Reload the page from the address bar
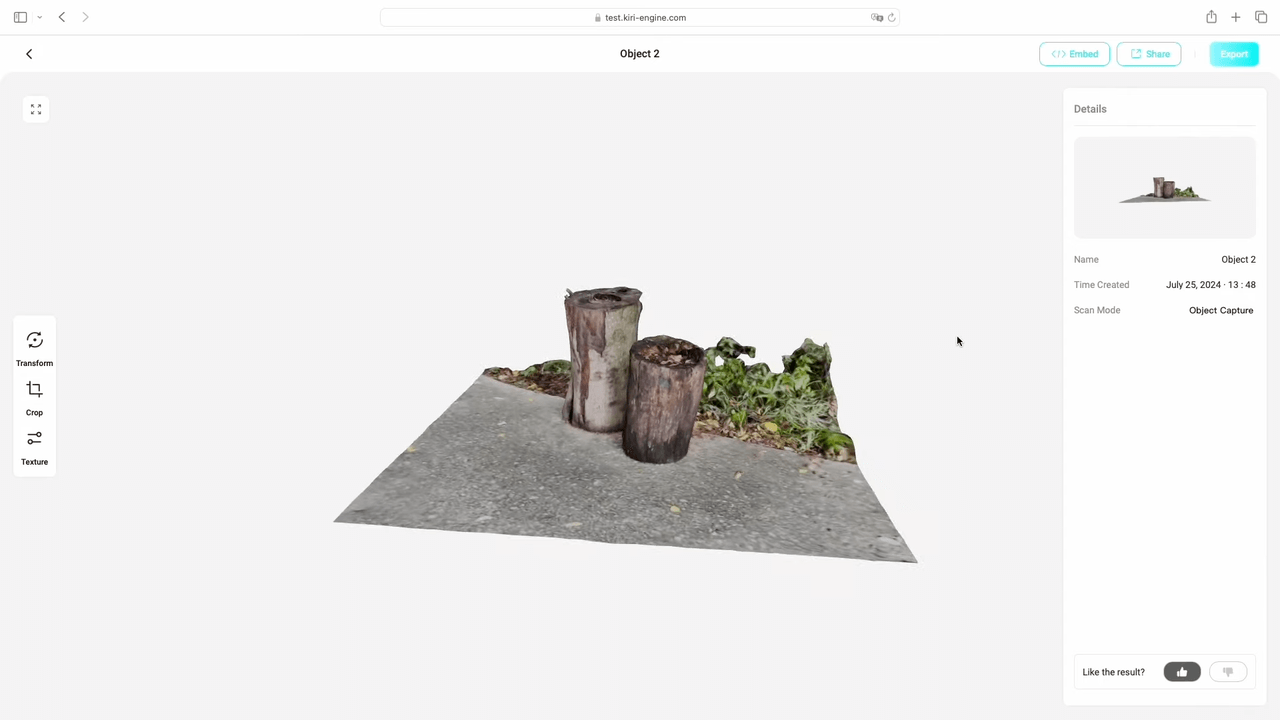 coord(891,17)
